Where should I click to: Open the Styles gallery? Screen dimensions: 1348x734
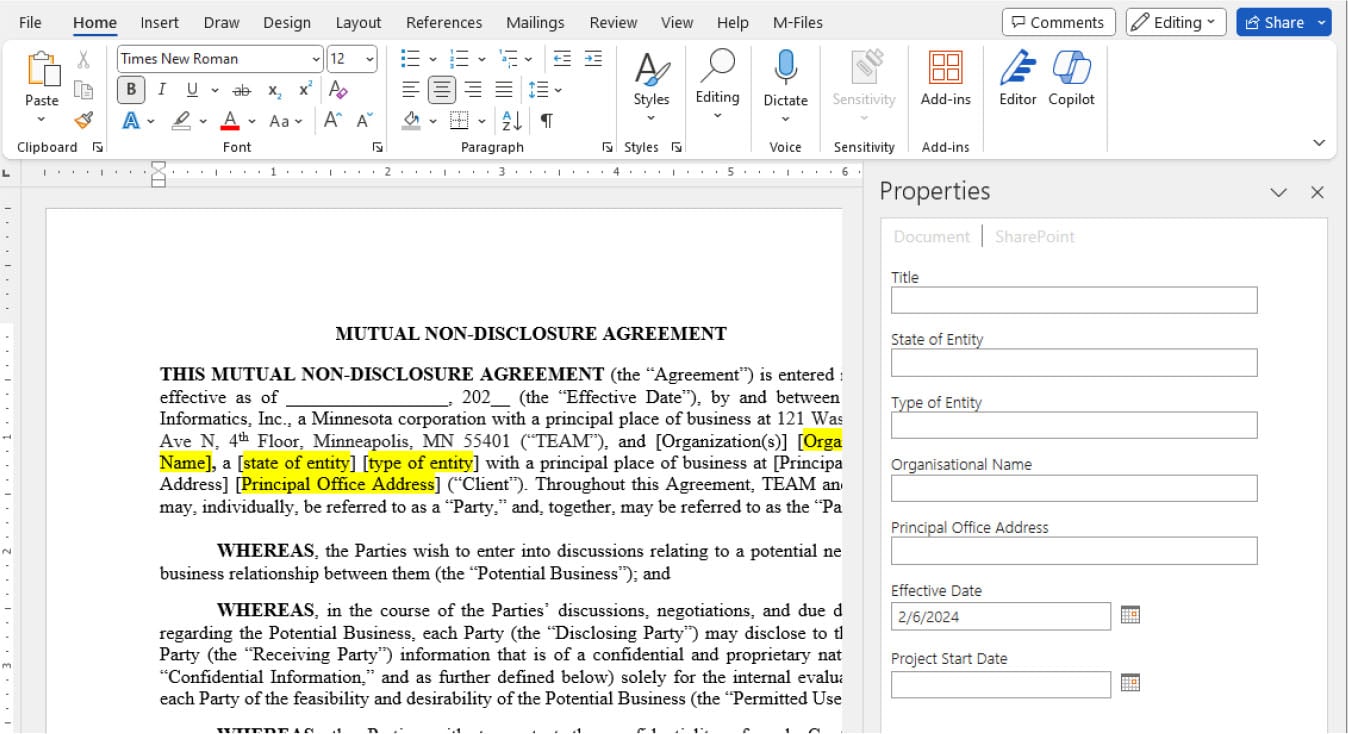pyautogui.click(x=651, y=85)
